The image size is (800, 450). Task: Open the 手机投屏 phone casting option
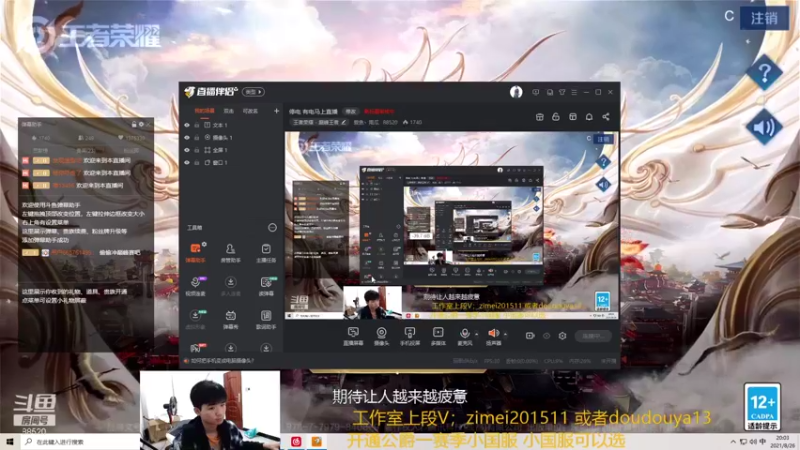point(410,336)
